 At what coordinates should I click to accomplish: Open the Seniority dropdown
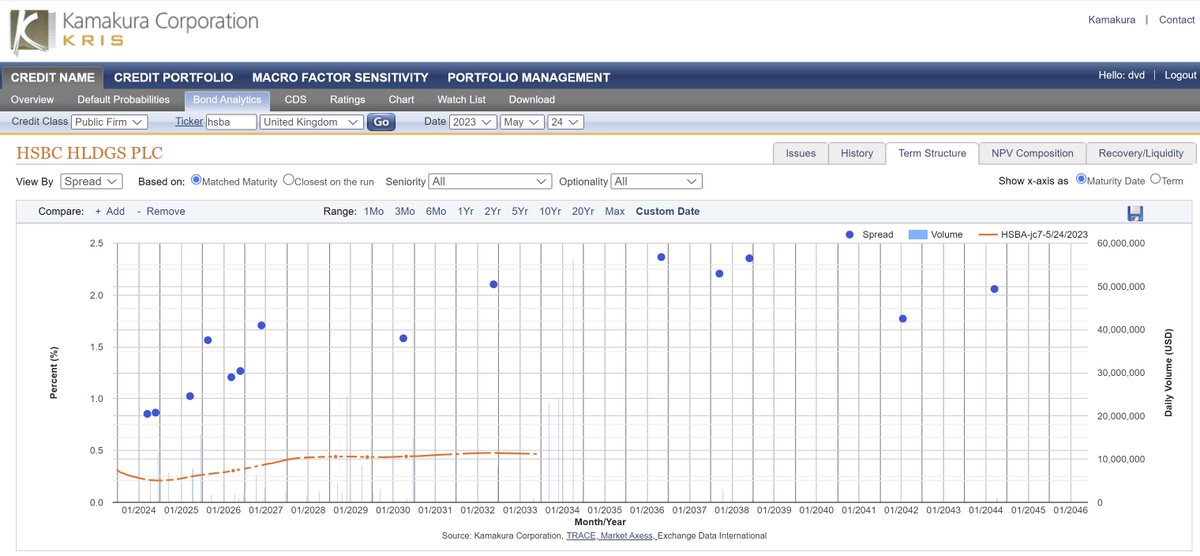pyautogui.click(x=490, y=181)
